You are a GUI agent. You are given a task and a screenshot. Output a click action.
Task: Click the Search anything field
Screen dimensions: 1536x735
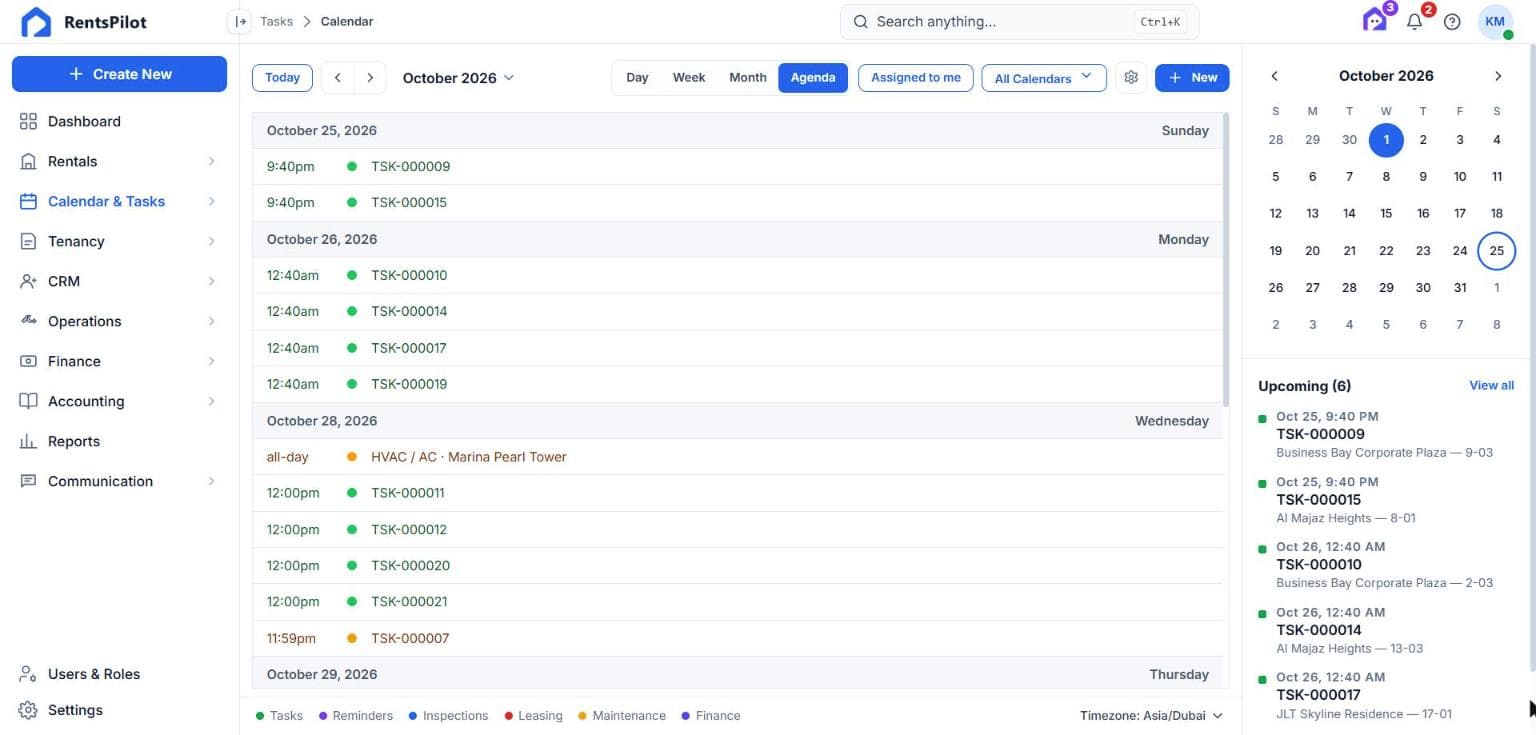click(1019, 21)
